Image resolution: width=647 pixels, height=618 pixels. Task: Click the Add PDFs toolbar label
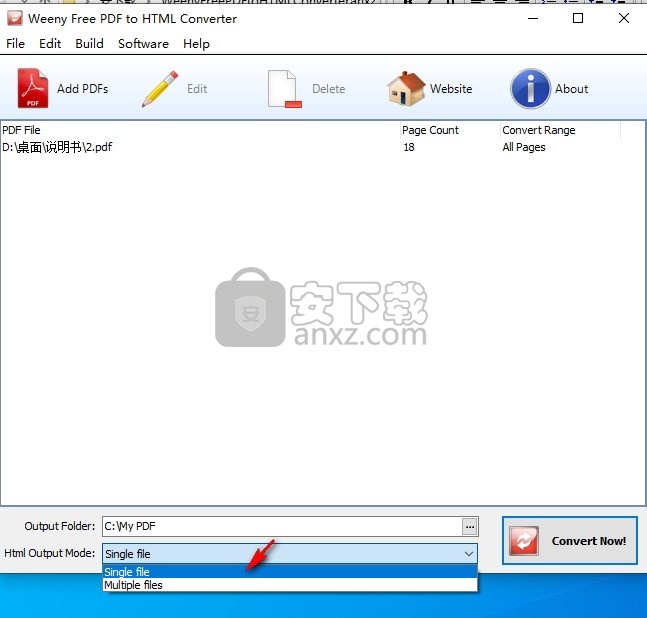coord(83,89)
